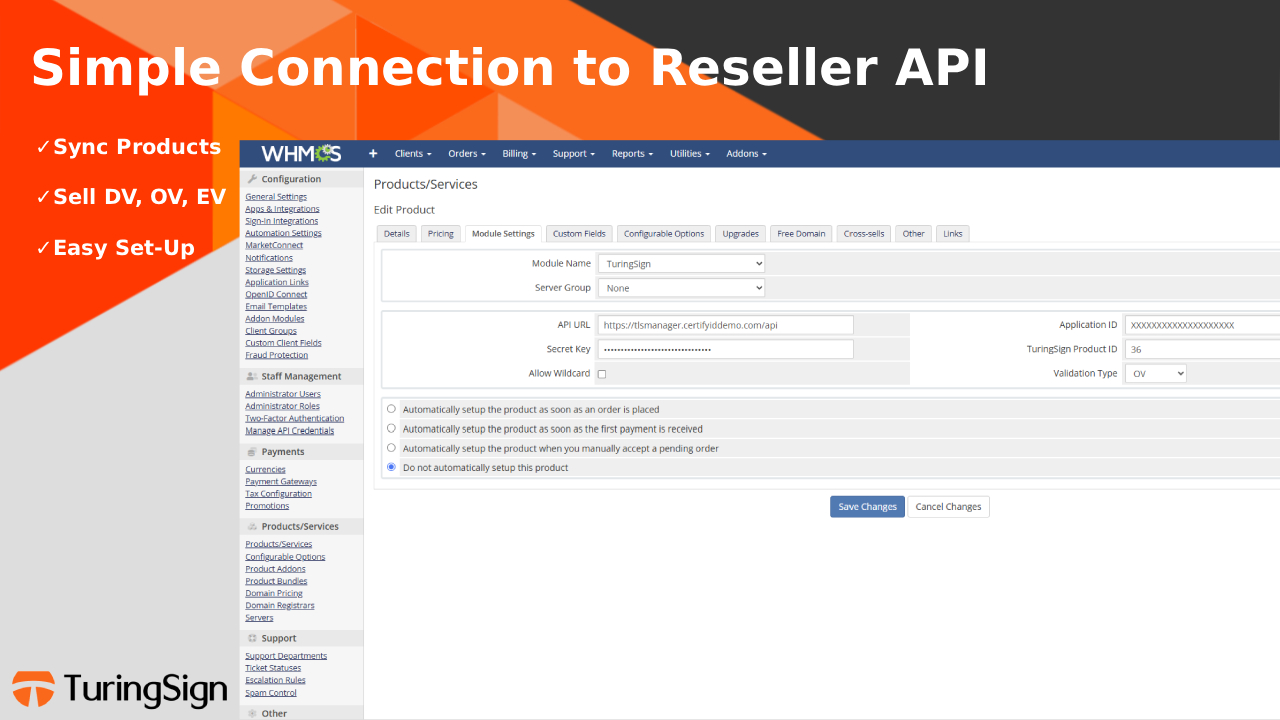Open the MarketConnect link

274,245
